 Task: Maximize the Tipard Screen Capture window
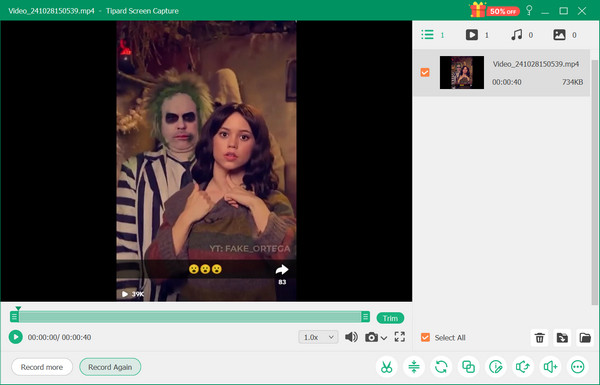[563, 11]
